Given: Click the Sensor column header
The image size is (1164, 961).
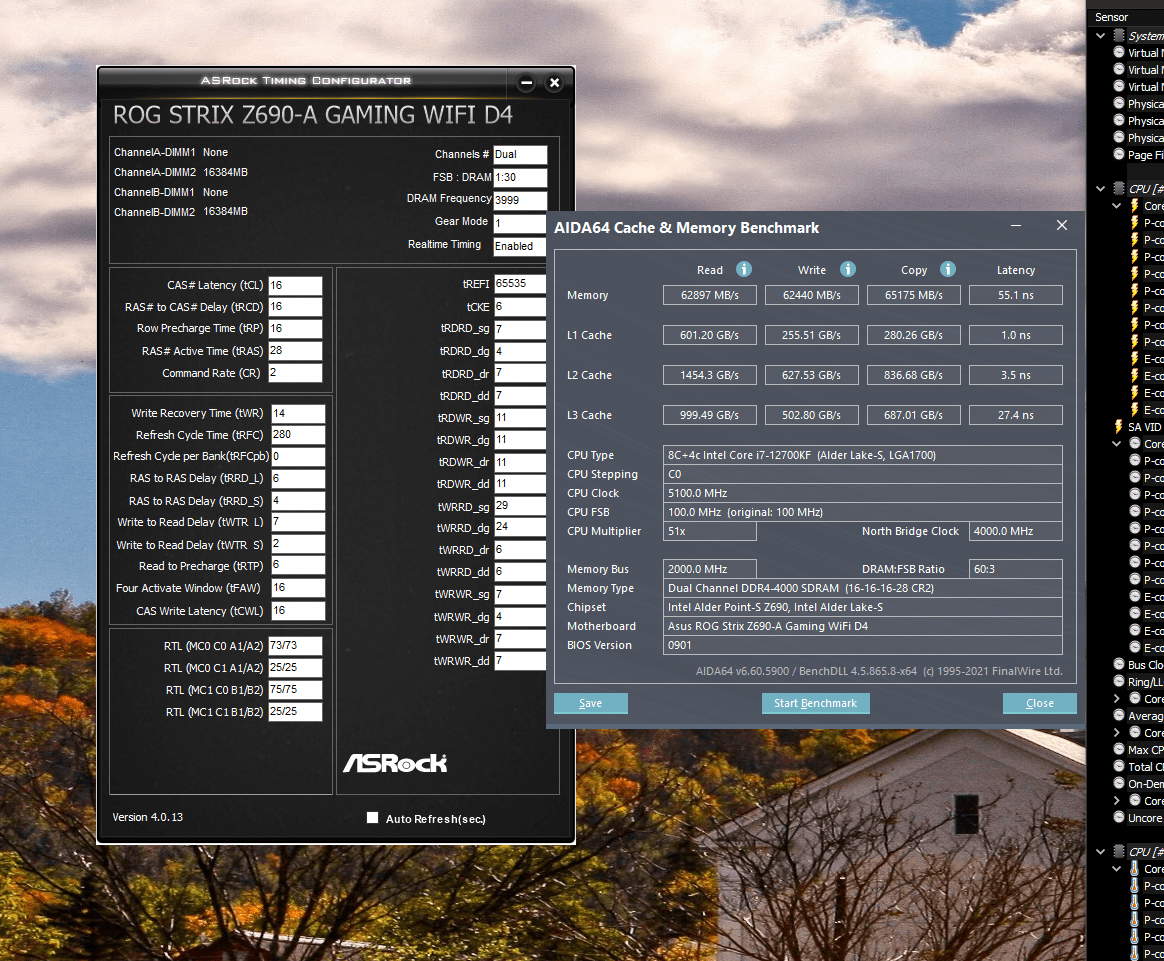Looking at the screenshot, I should click(x=1111, y=17).
